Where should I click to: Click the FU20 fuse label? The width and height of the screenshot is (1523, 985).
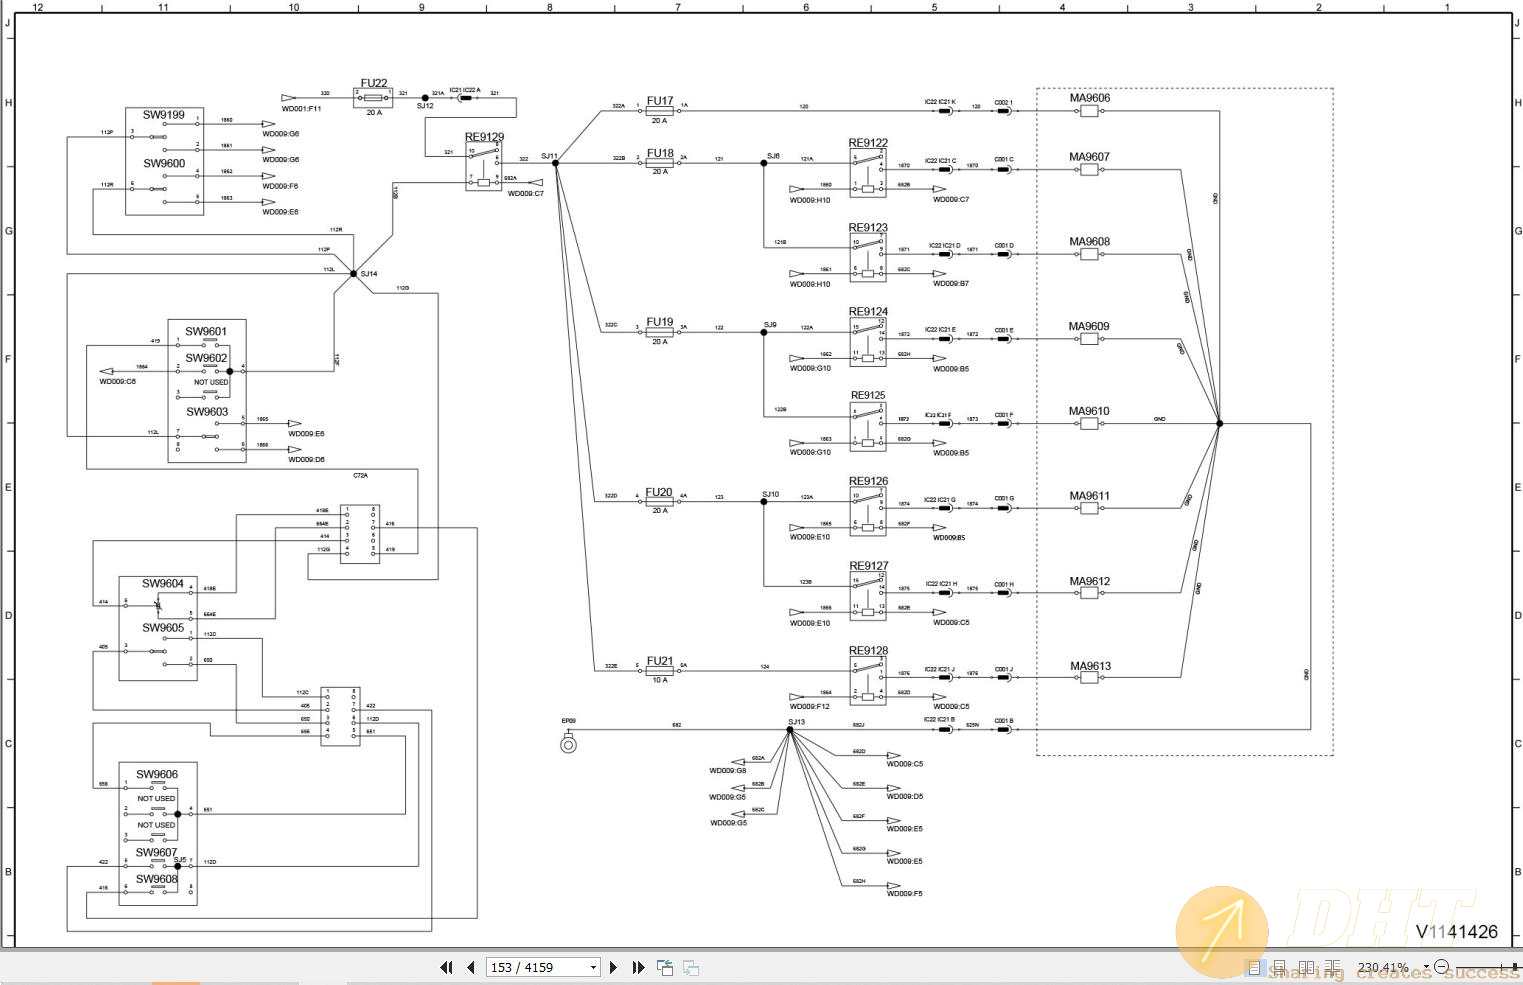click(659, 492)
